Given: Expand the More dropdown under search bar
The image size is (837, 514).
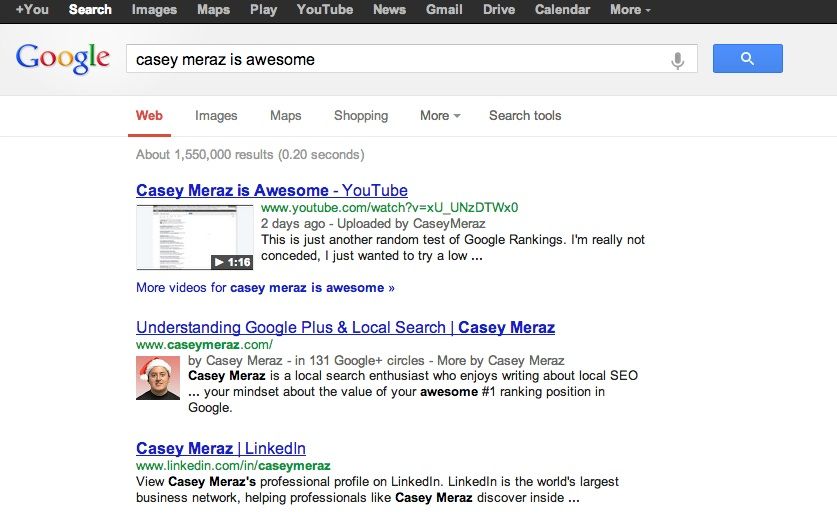Looking at the screenshot, I should point(440,116).
